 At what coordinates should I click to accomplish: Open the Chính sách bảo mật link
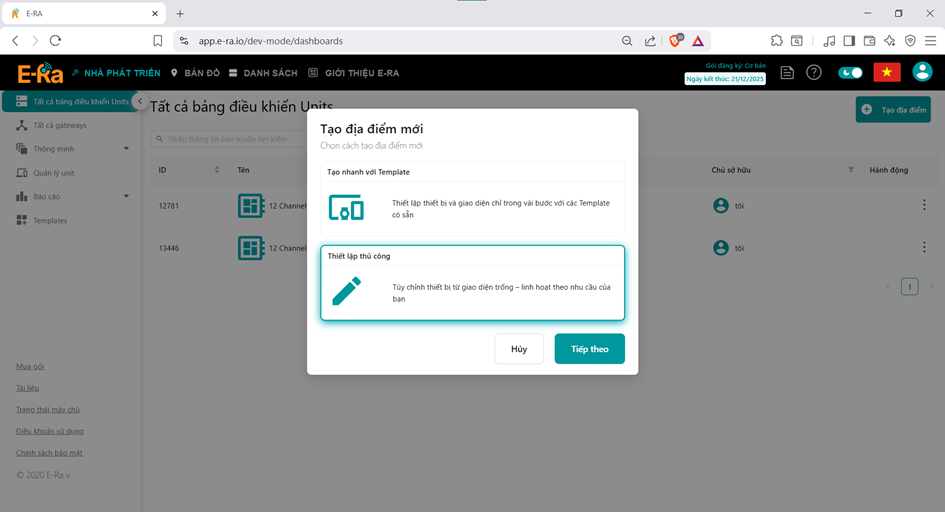click(49, 453)
